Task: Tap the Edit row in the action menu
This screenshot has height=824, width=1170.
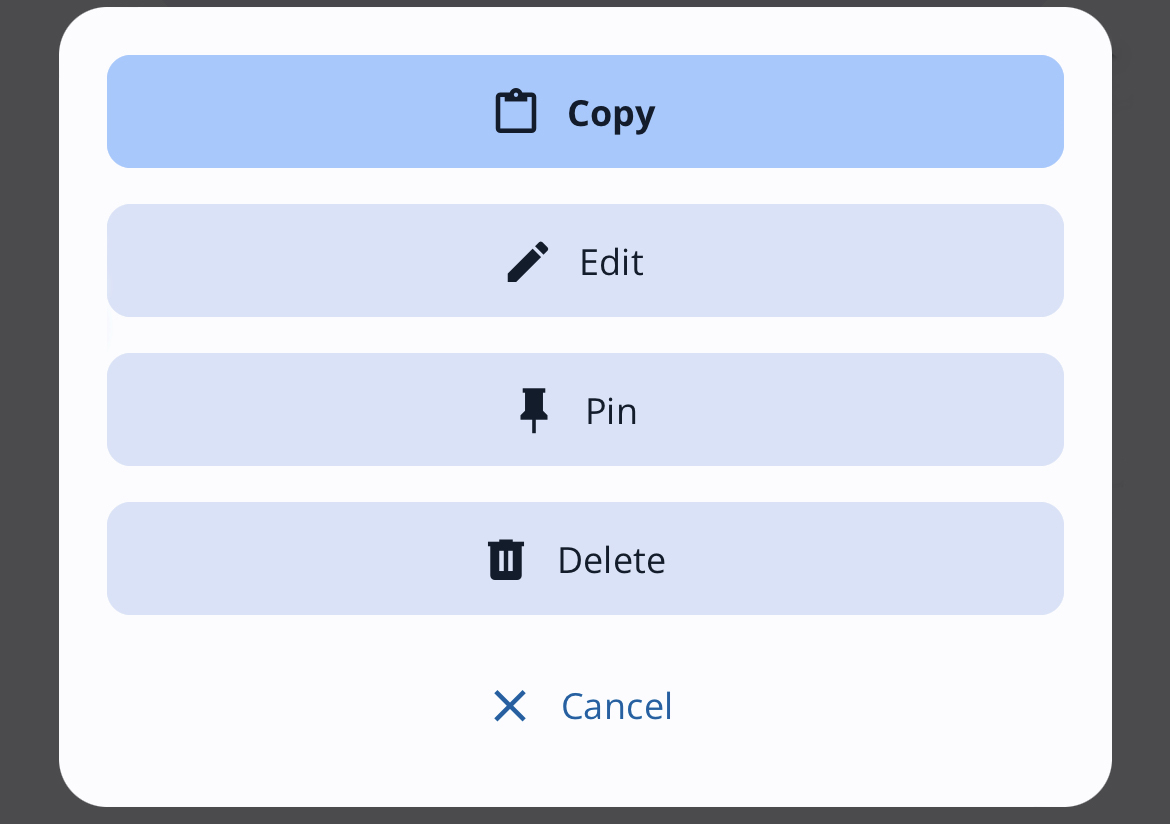Action: (x=585, y=260)
